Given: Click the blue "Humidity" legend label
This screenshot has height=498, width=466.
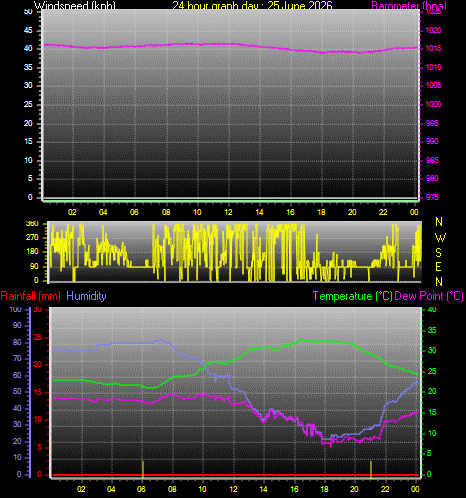Looking at the screenshot, I should tap(86, 296).
